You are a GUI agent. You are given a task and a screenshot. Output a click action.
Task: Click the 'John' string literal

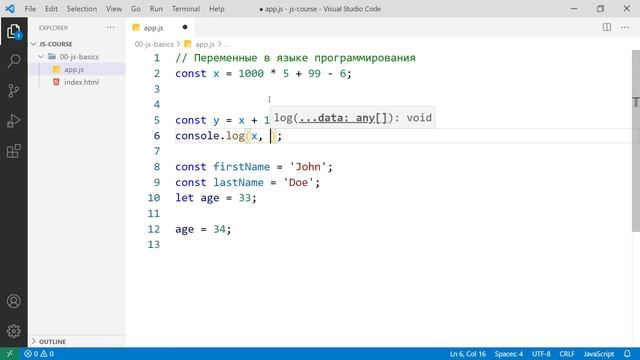pos(308,167)
